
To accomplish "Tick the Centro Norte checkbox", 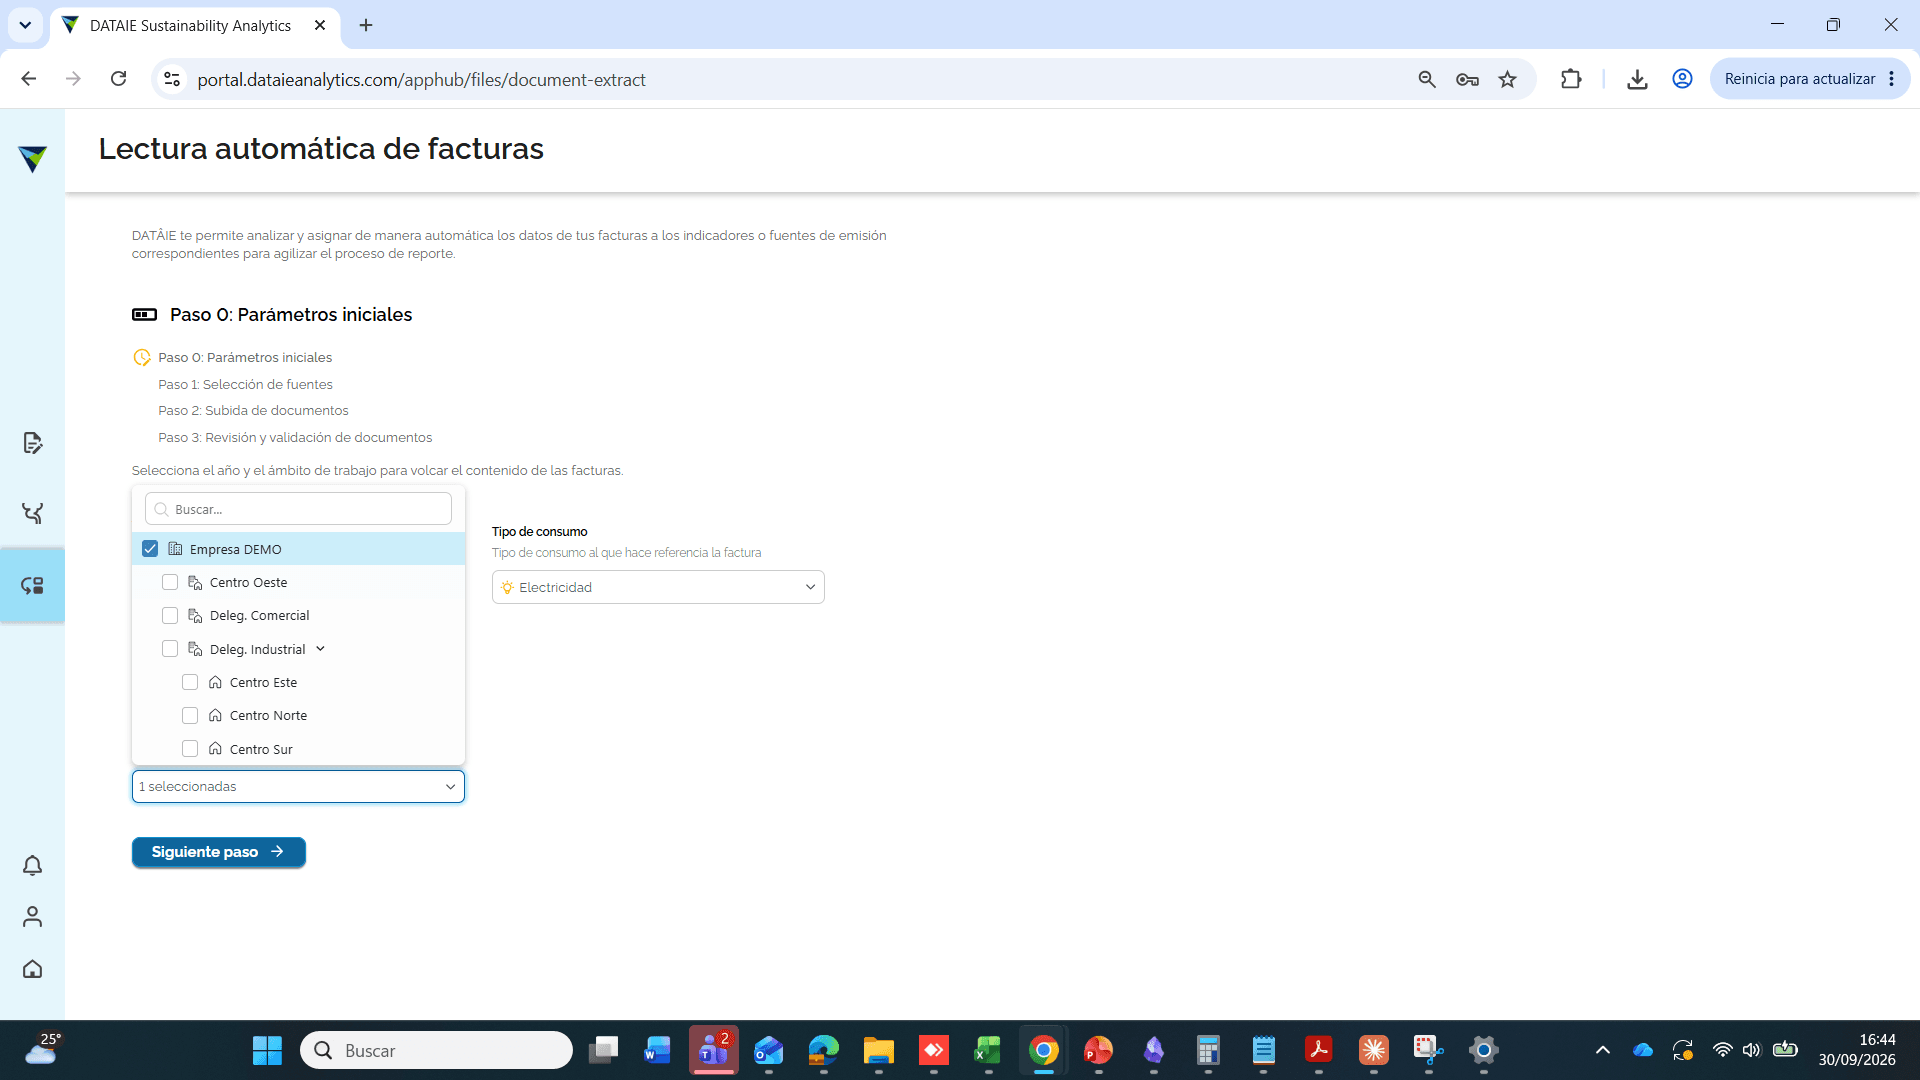I will click(190, 715).
